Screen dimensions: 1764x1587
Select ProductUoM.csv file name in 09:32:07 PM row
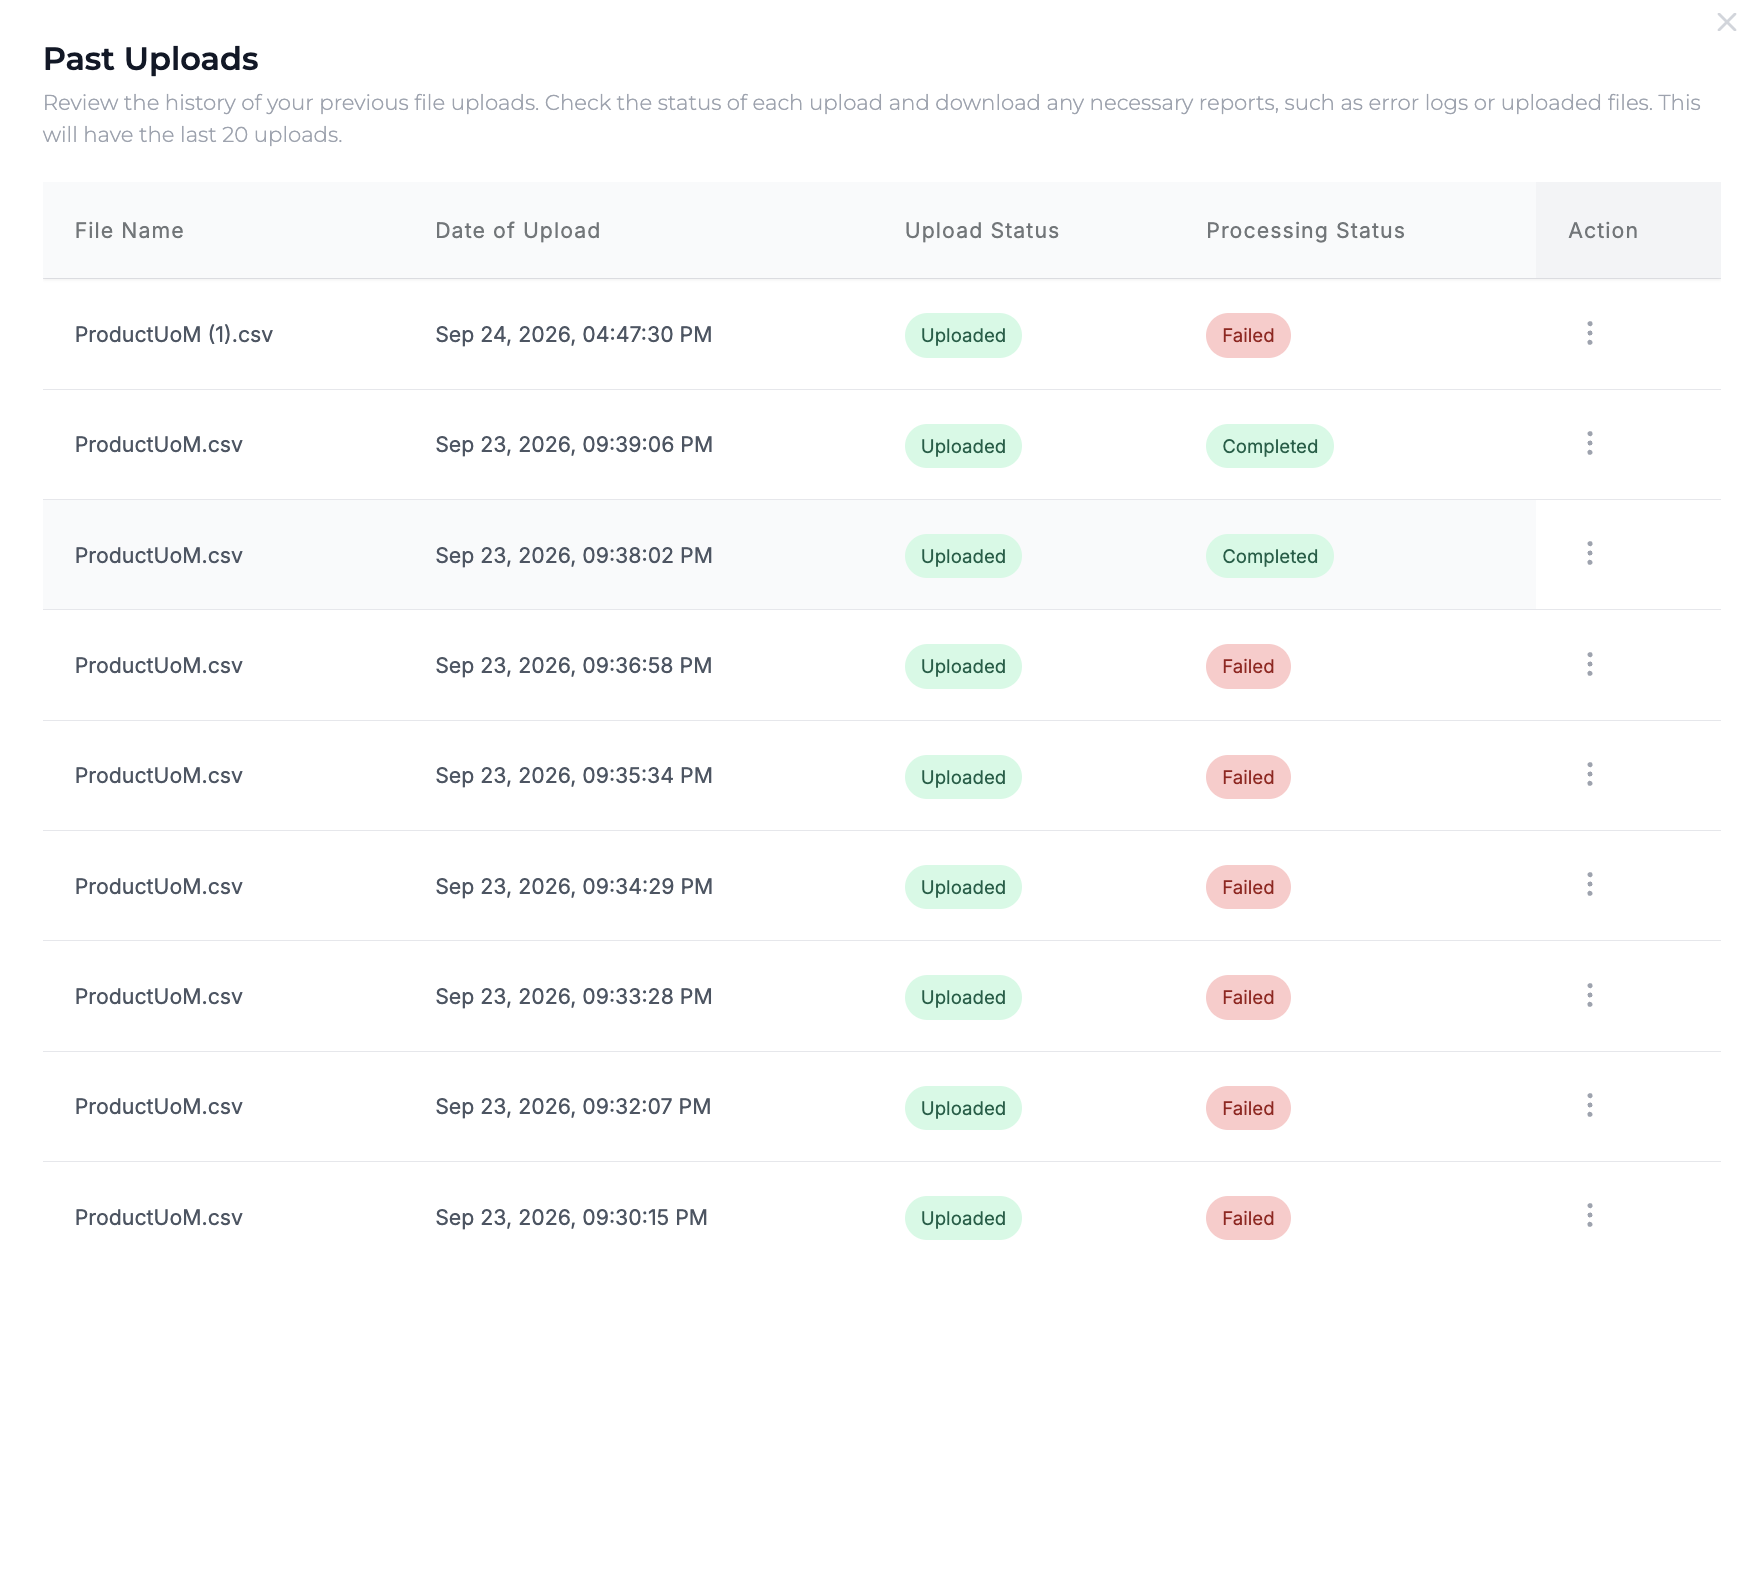159,1107
